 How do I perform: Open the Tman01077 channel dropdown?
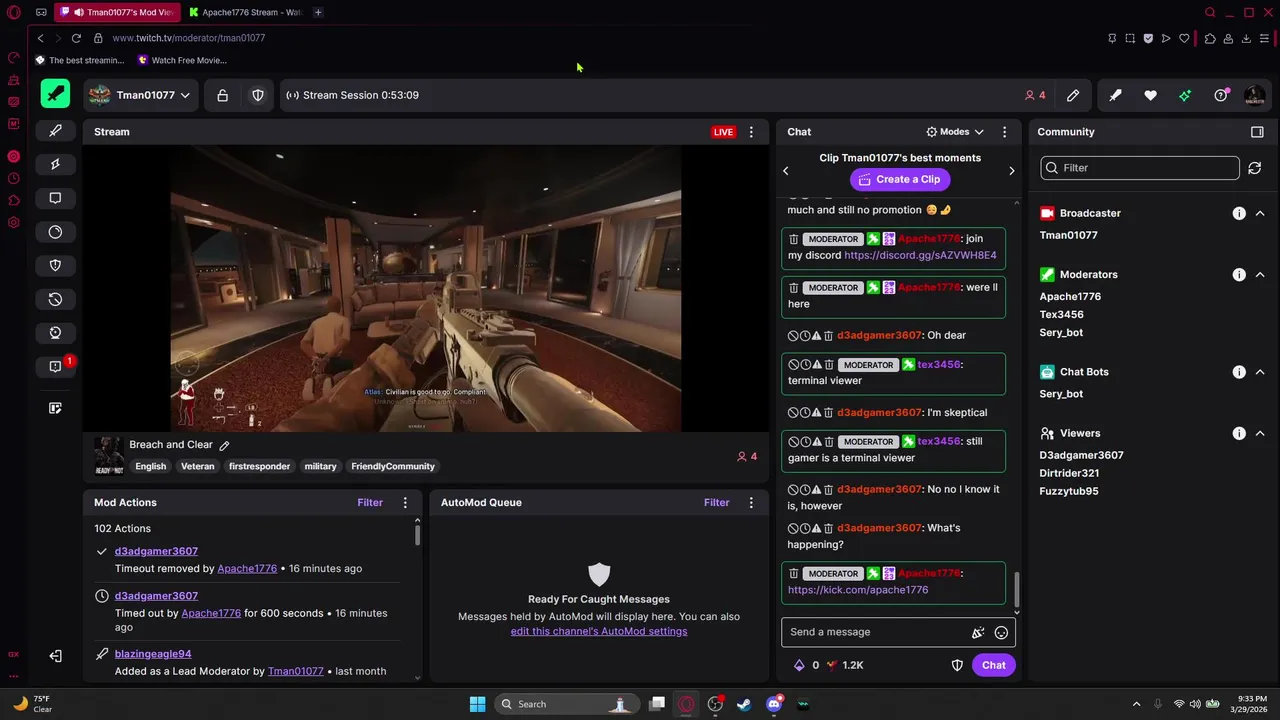(139, 95)
